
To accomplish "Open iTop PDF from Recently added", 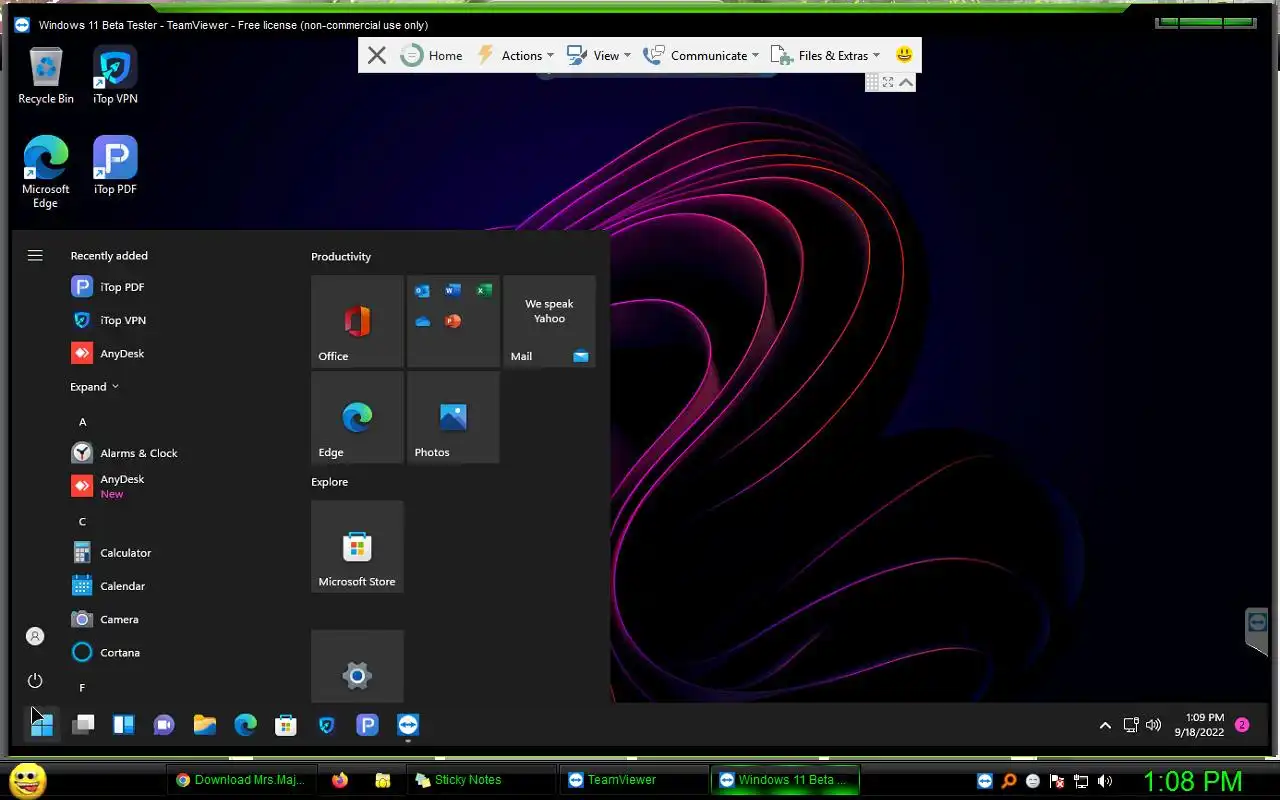I will click(x=108, y=287).
